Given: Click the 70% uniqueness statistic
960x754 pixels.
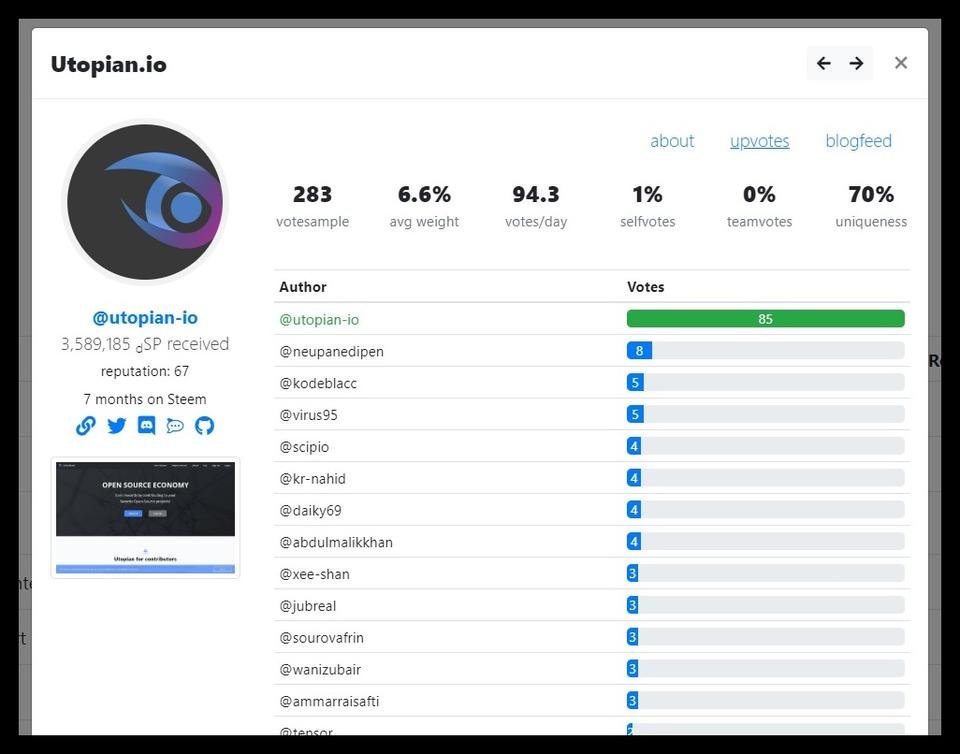Looking at the screenshot, I should [871, 206].
